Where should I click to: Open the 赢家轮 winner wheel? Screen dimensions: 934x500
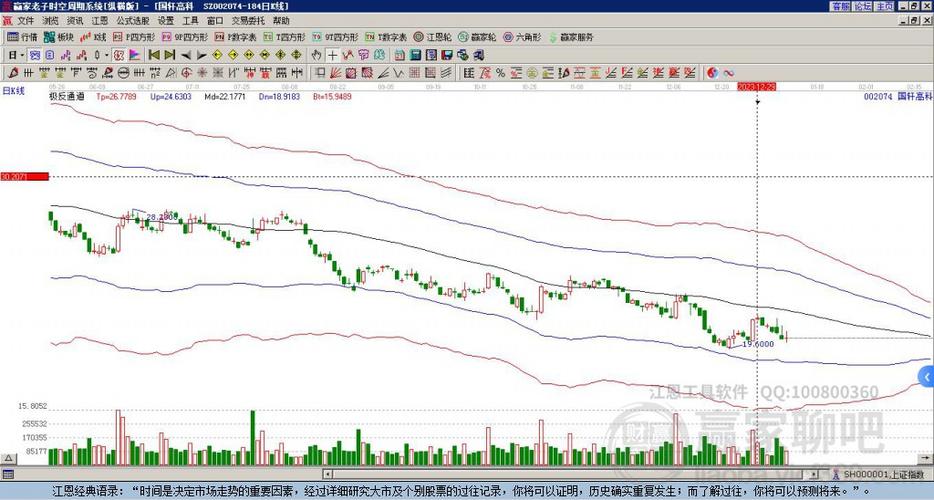[x=477, y=37]
